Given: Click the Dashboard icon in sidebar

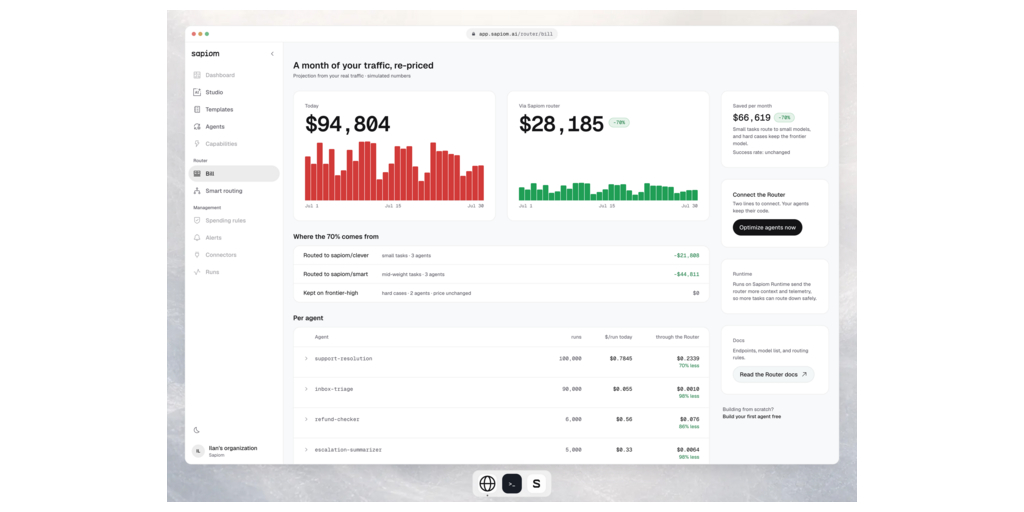Looking at the screenshot, I should [197, 75].
